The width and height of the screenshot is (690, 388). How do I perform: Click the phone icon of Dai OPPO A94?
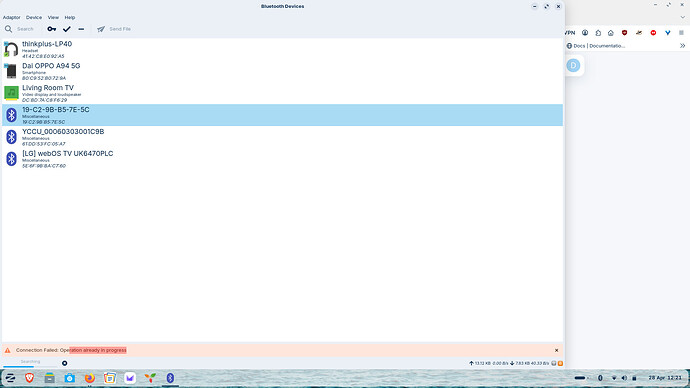click(11, 71)
